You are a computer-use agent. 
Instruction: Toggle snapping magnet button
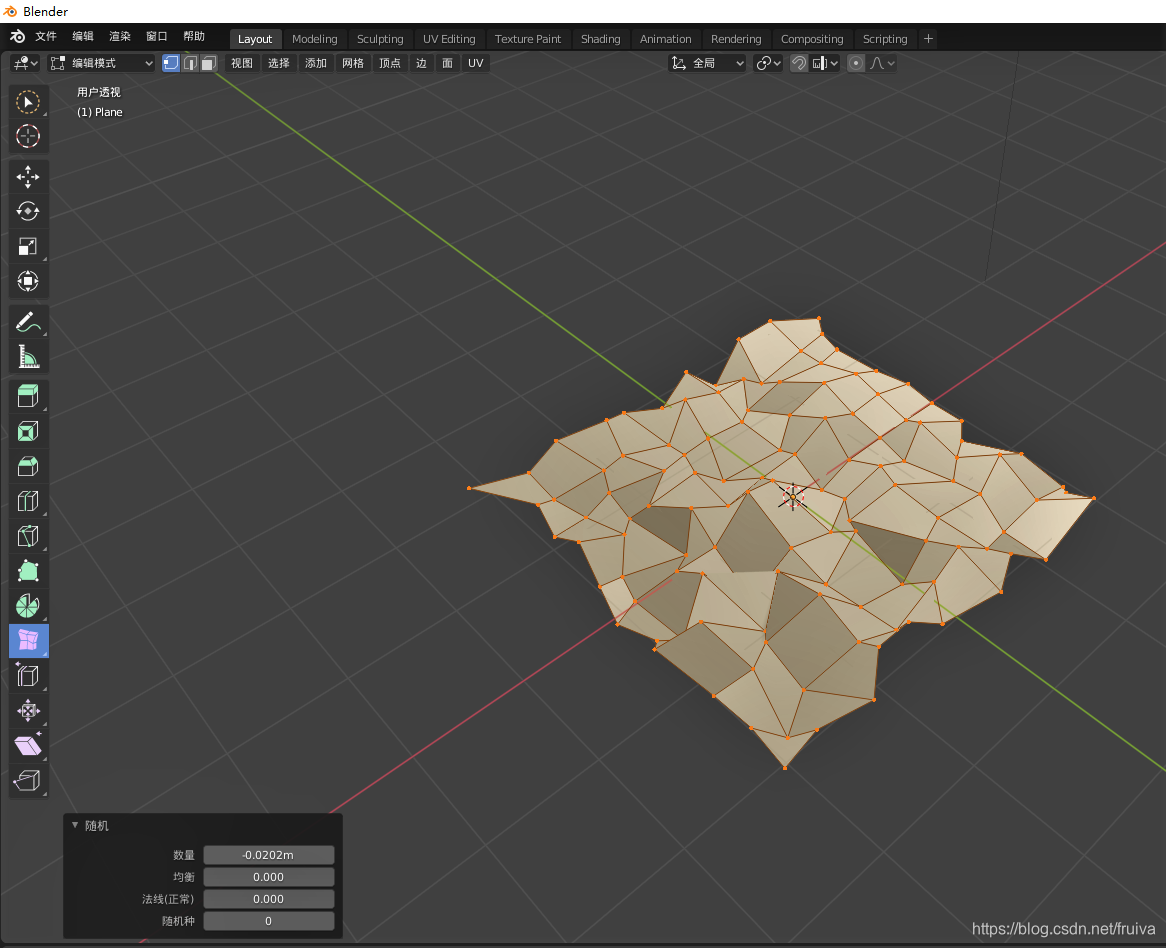tap(799, 63)
